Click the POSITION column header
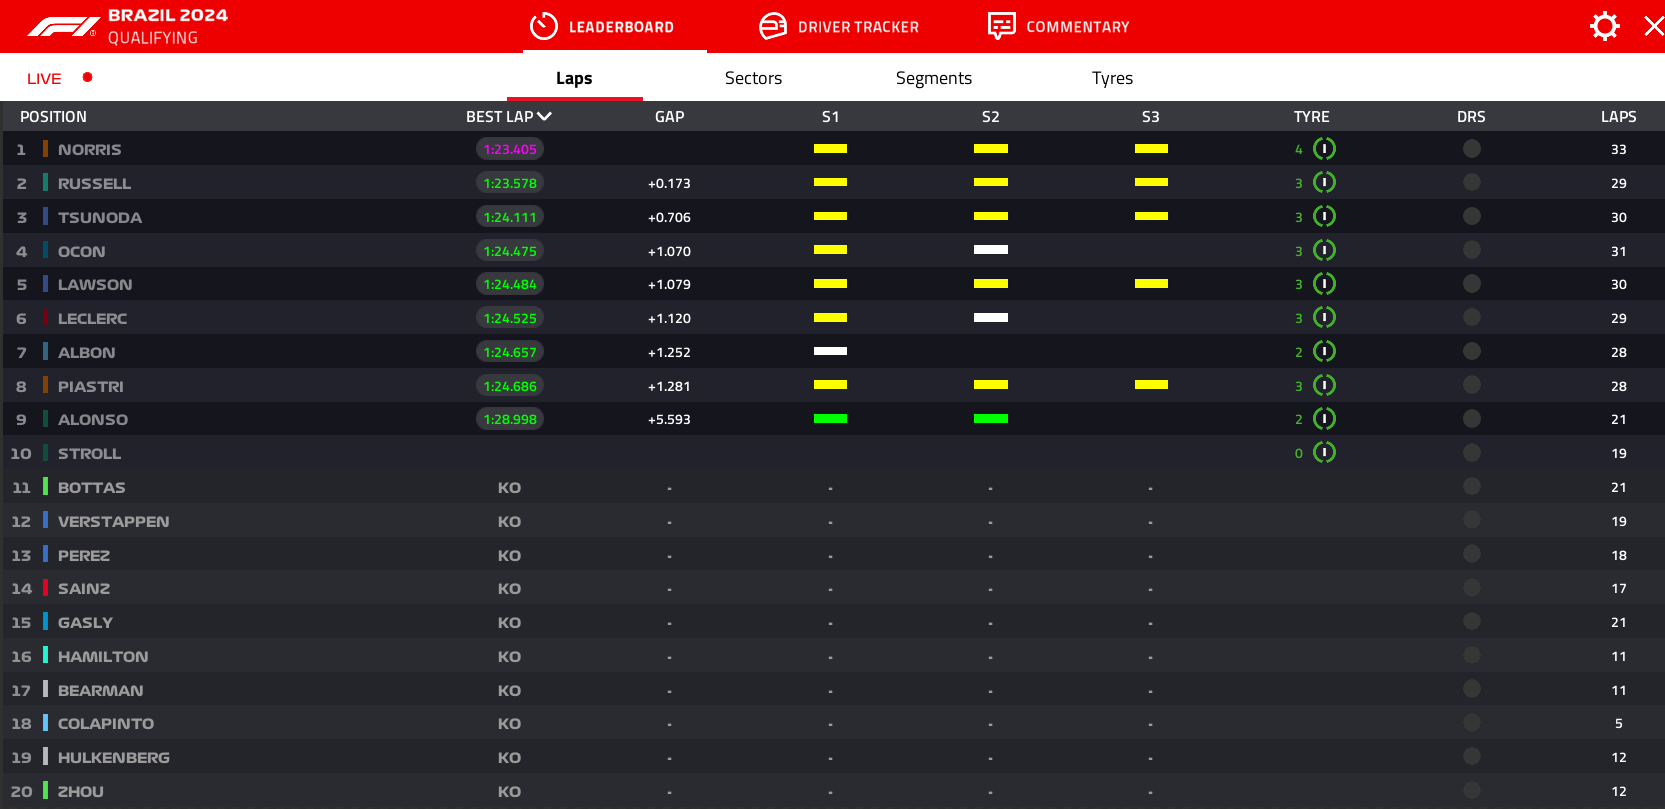 coord(53,117)
